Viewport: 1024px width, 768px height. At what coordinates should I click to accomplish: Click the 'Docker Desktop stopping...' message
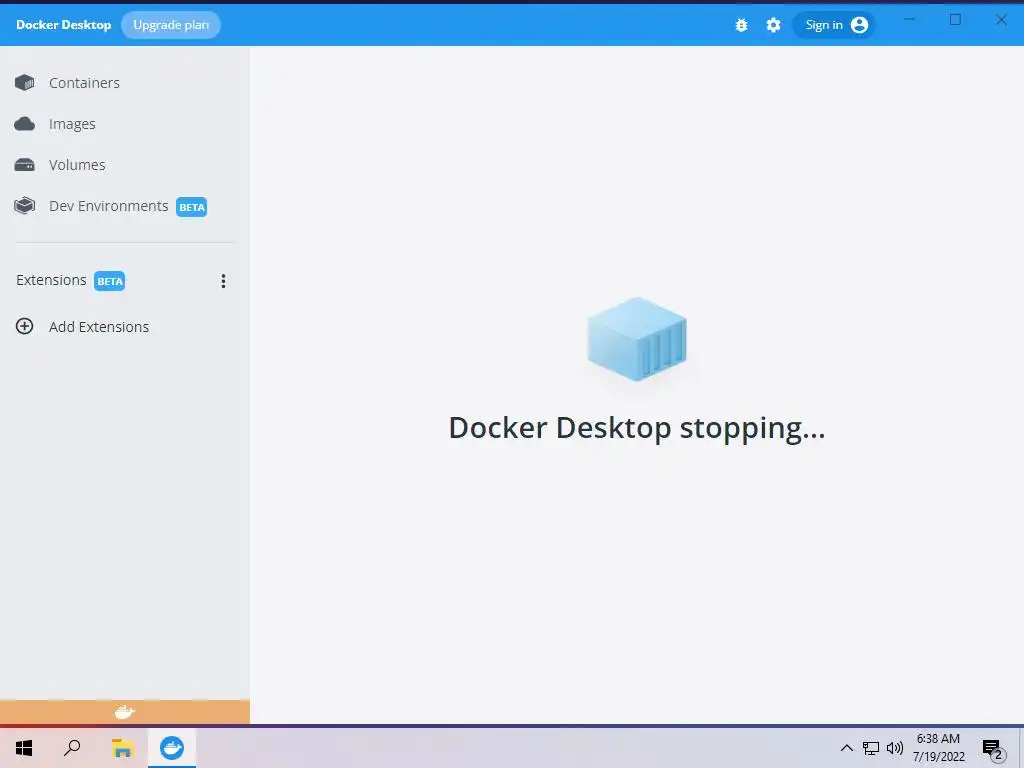(x=637, y=429)
